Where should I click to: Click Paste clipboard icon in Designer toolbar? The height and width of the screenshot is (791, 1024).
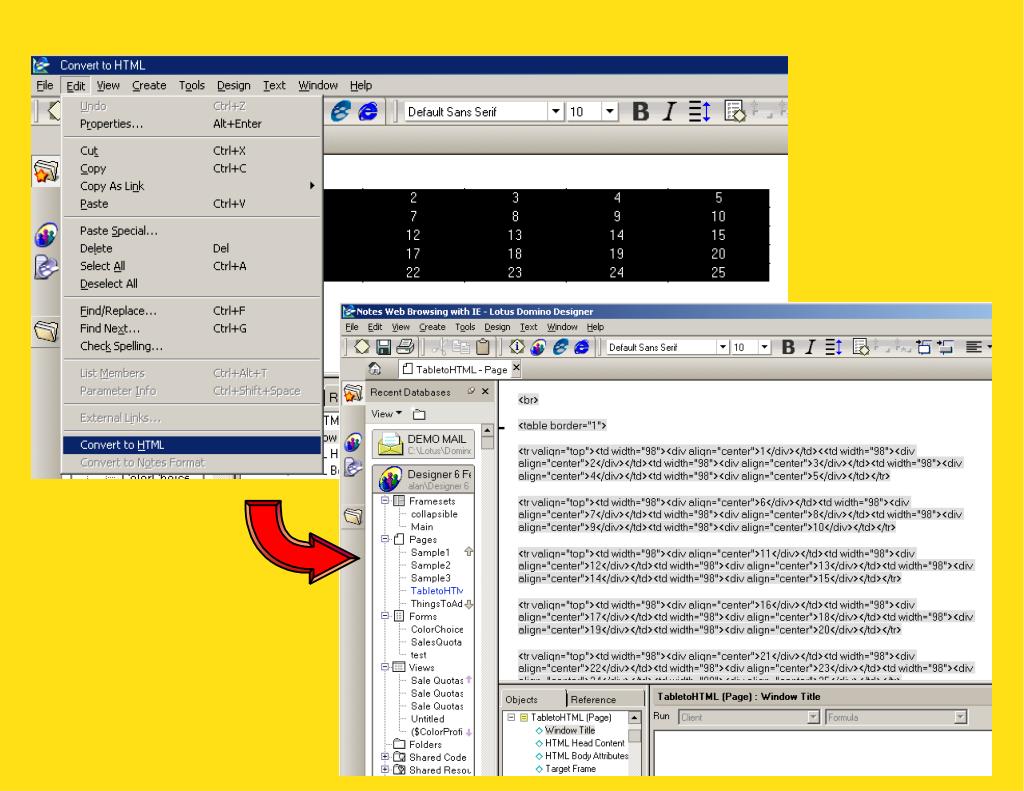pos(483,347)
